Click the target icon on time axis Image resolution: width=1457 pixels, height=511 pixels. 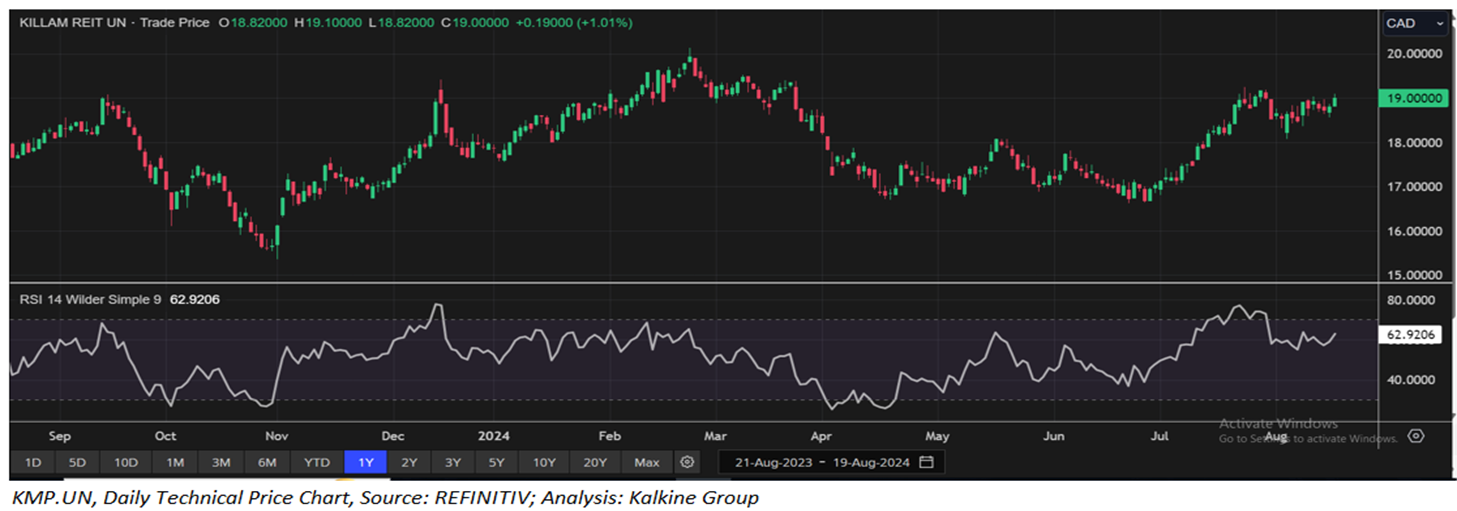click(1415, 436)
